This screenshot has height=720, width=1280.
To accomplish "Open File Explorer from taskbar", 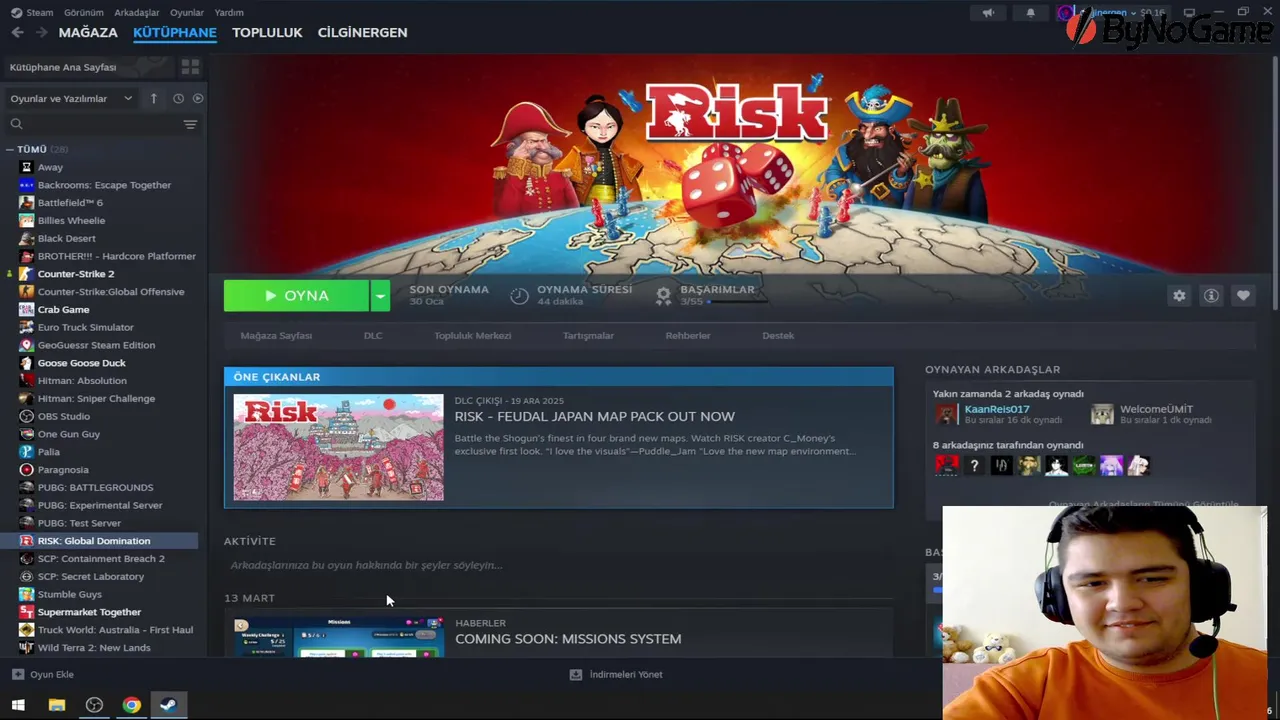I will 57,705.
